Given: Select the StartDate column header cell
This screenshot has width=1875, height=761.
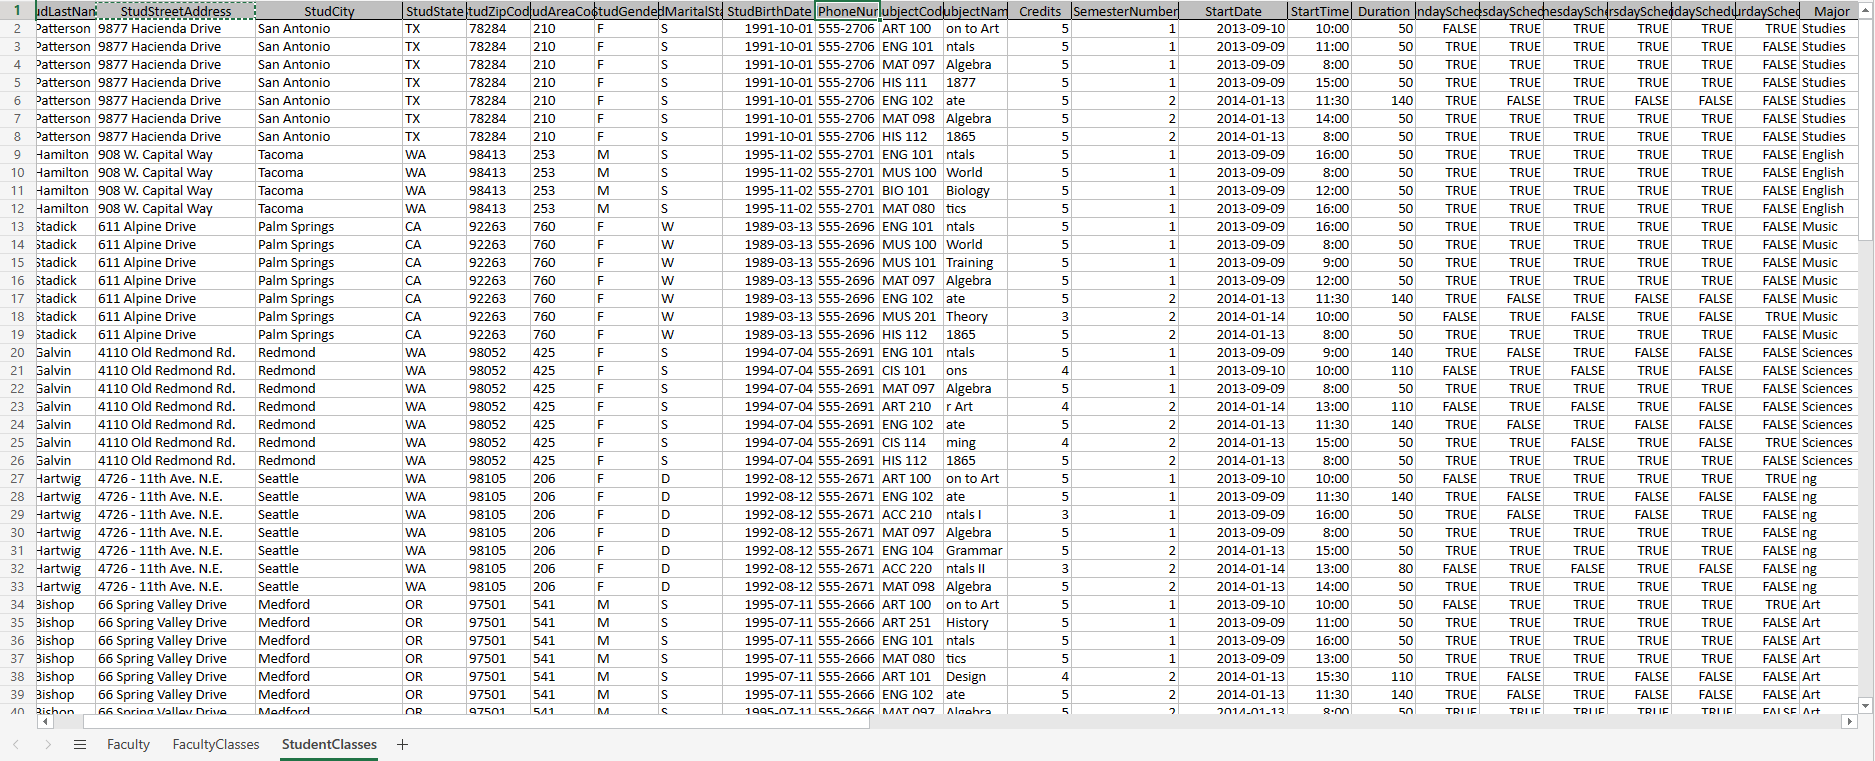Looking at the screenshot, I should tap(1233, 11).
